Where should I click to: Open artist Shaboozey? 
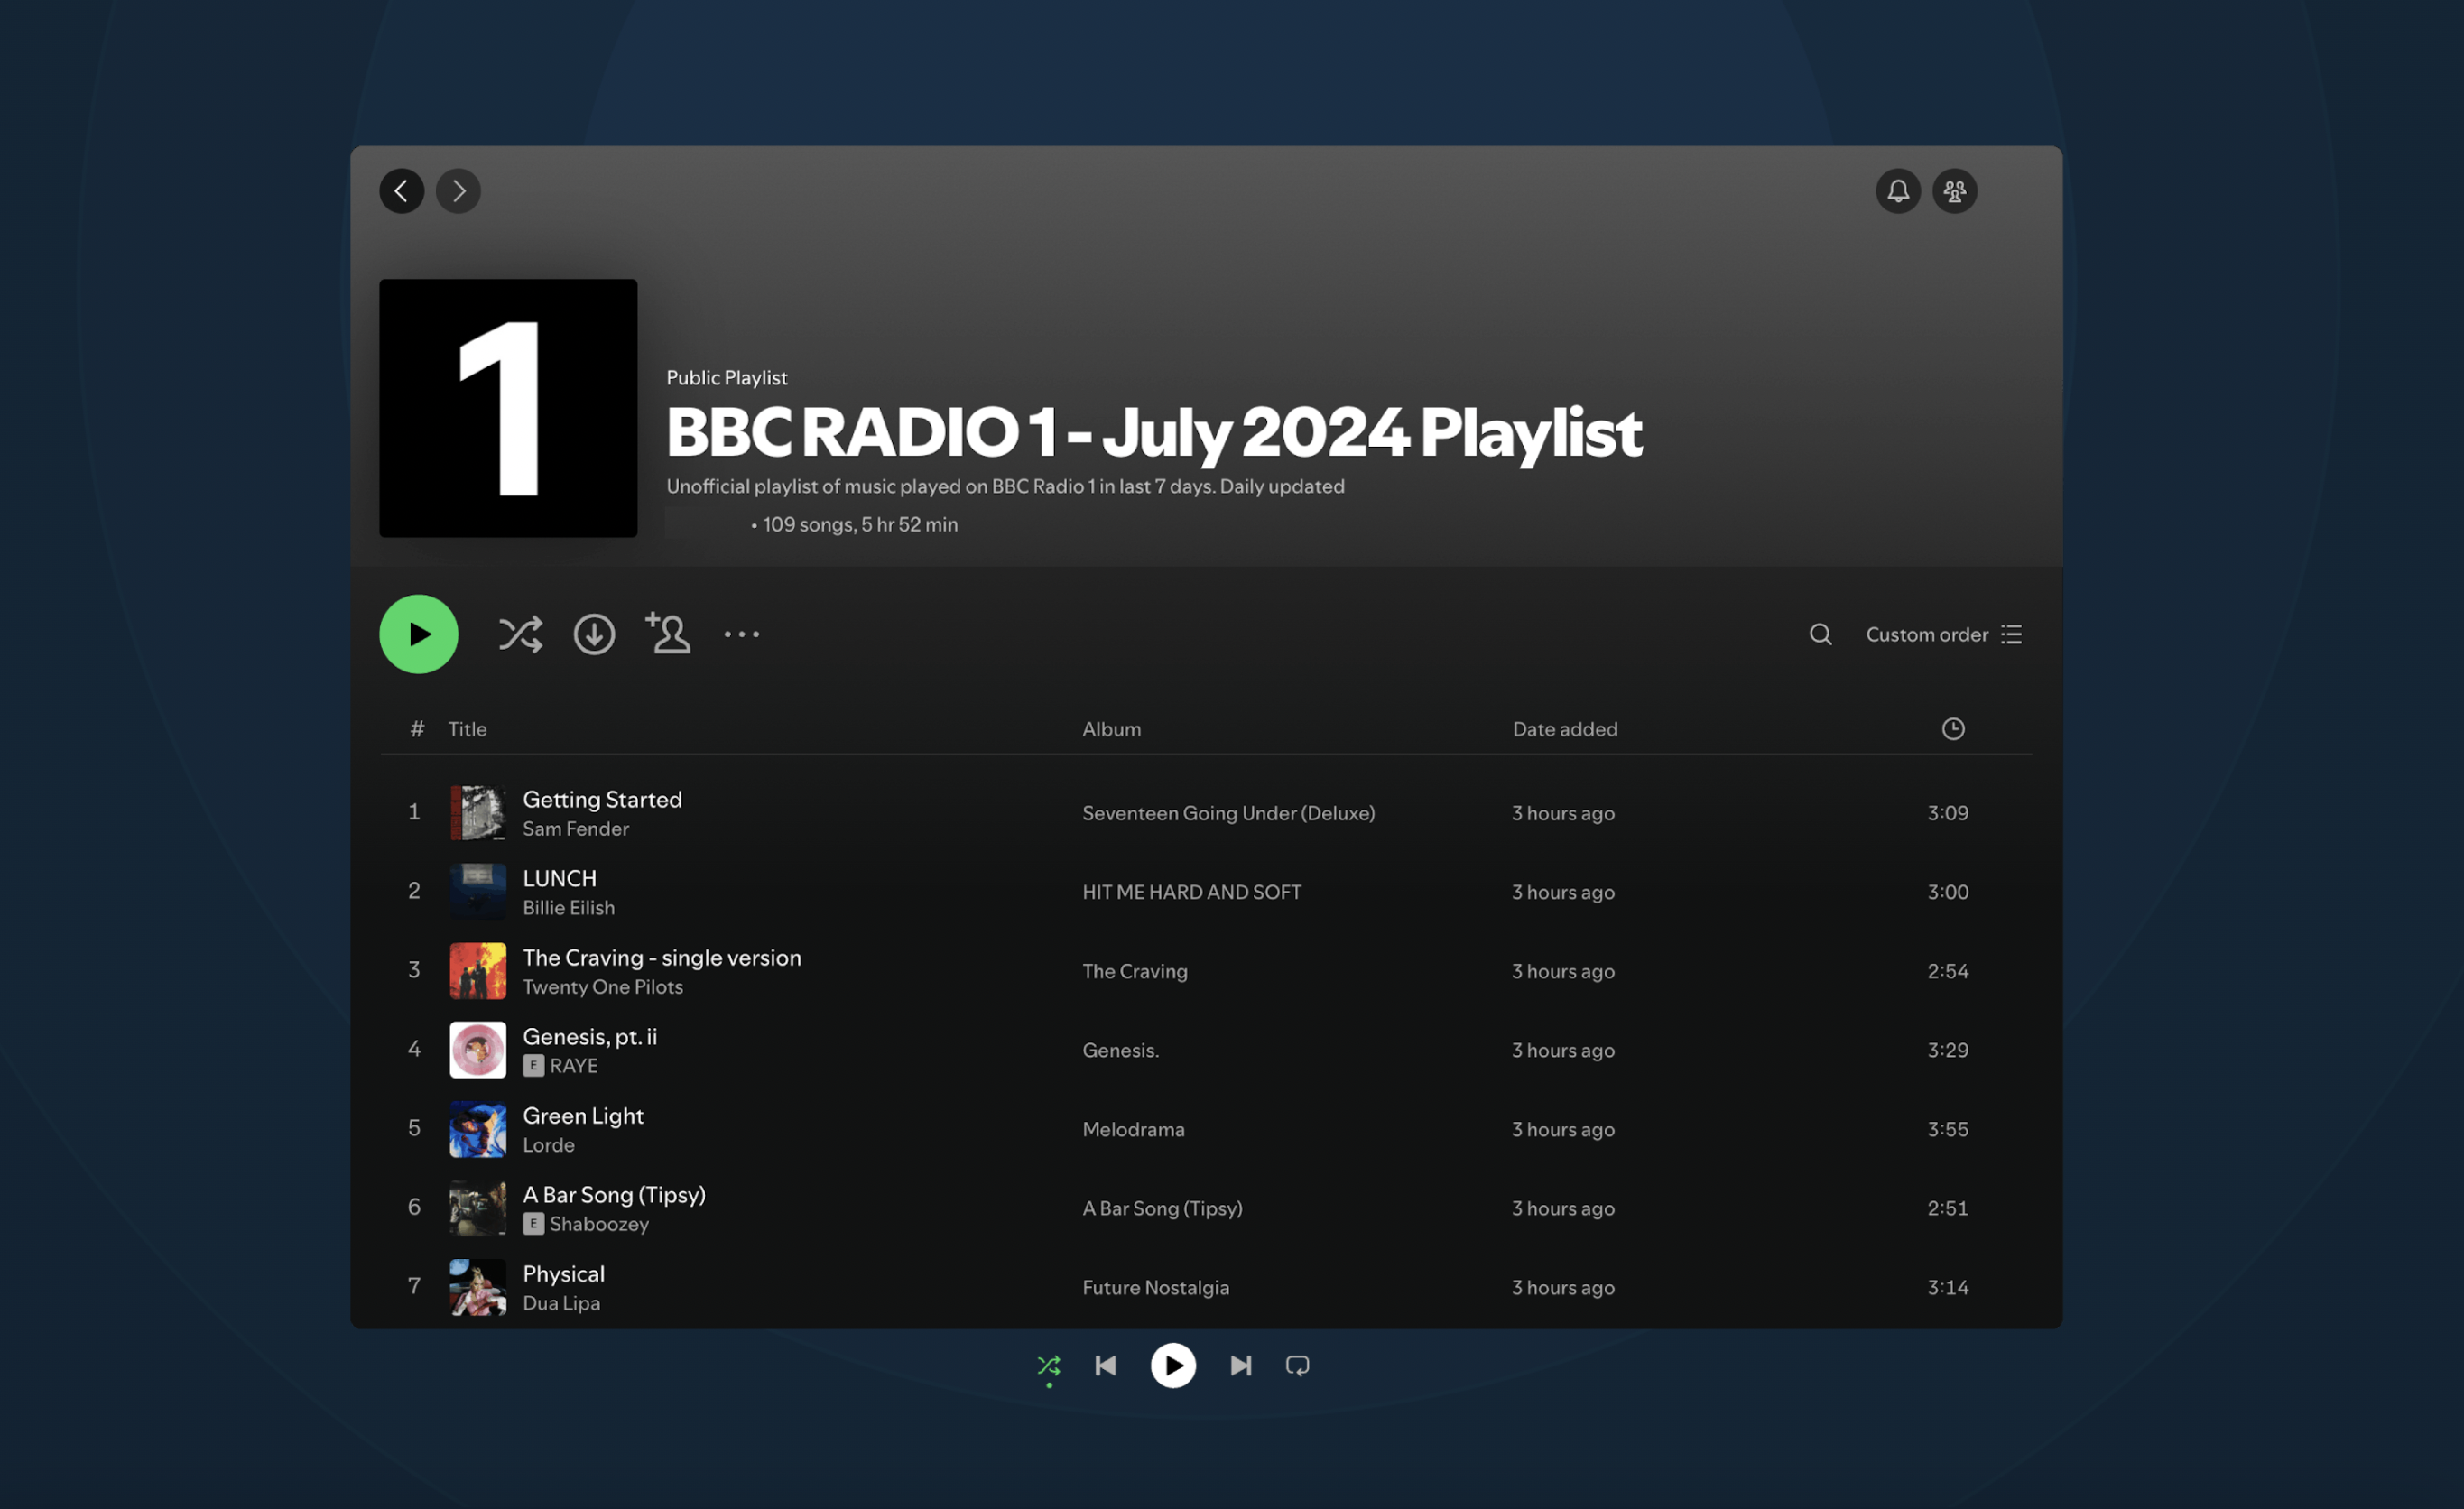coord(598,1224)
